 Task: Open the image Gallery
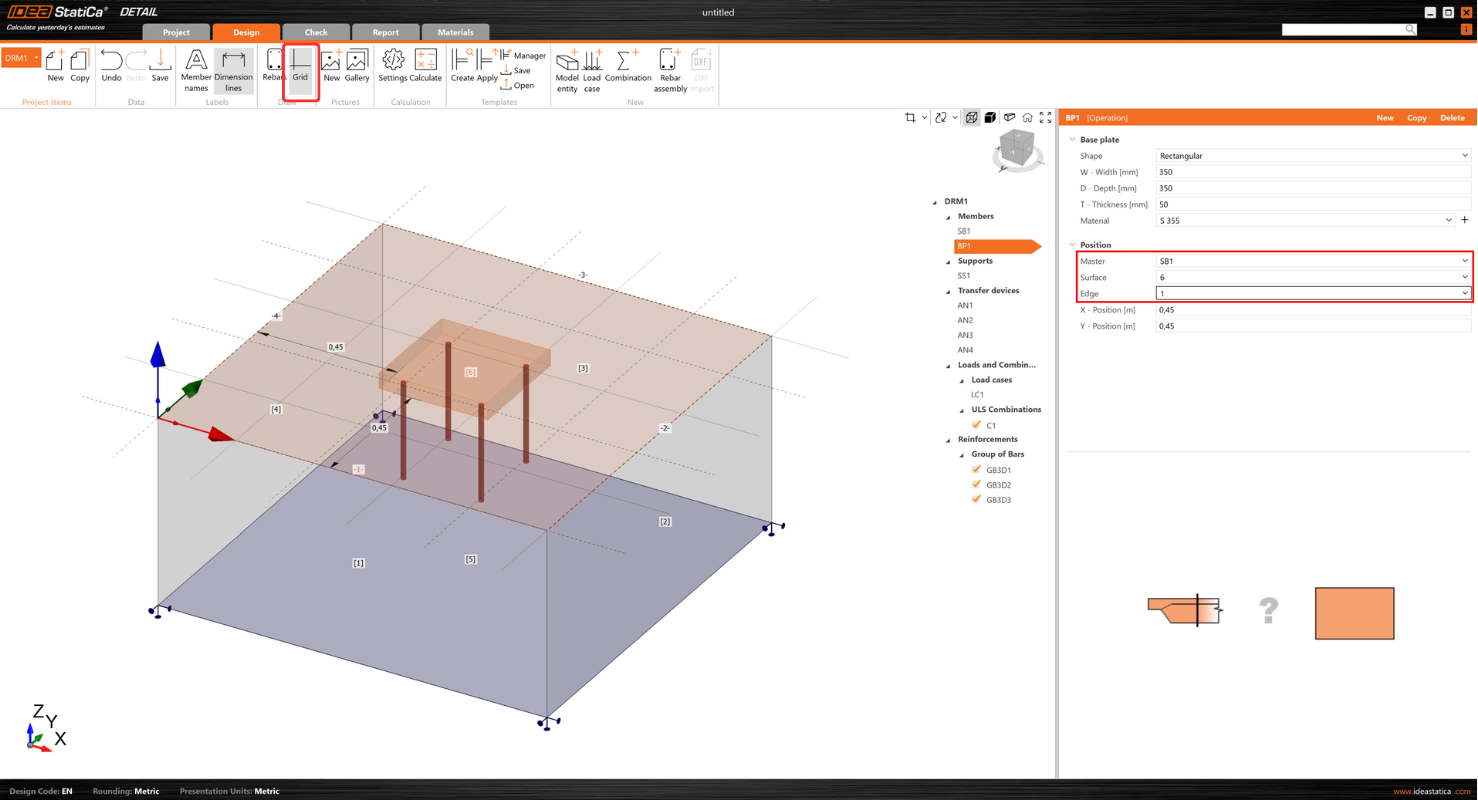[355, 66]
